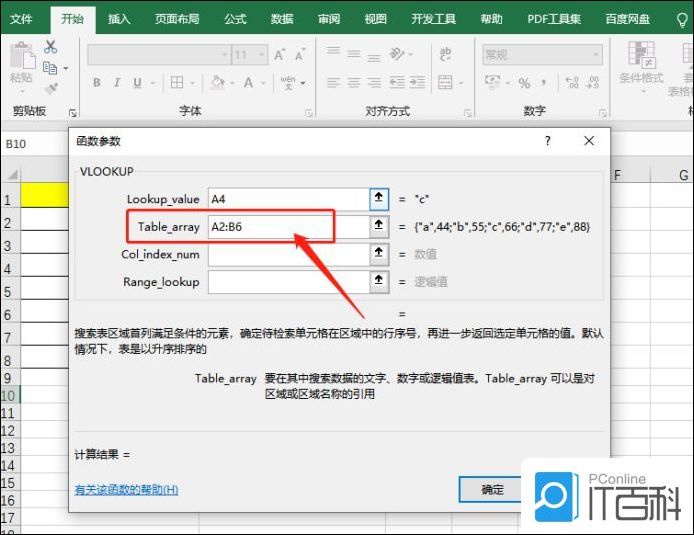Click the decrease indent icon

(397, 83)
